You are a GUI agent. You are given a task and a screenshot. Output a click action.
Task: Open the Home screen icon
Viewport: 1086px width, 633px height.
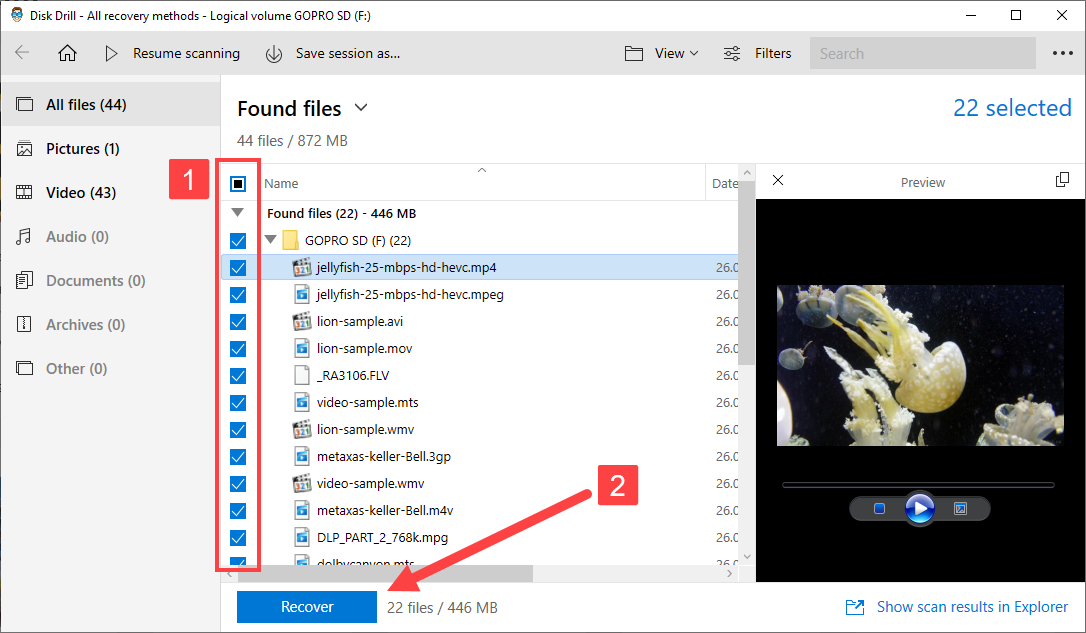[x=67, y=53]
